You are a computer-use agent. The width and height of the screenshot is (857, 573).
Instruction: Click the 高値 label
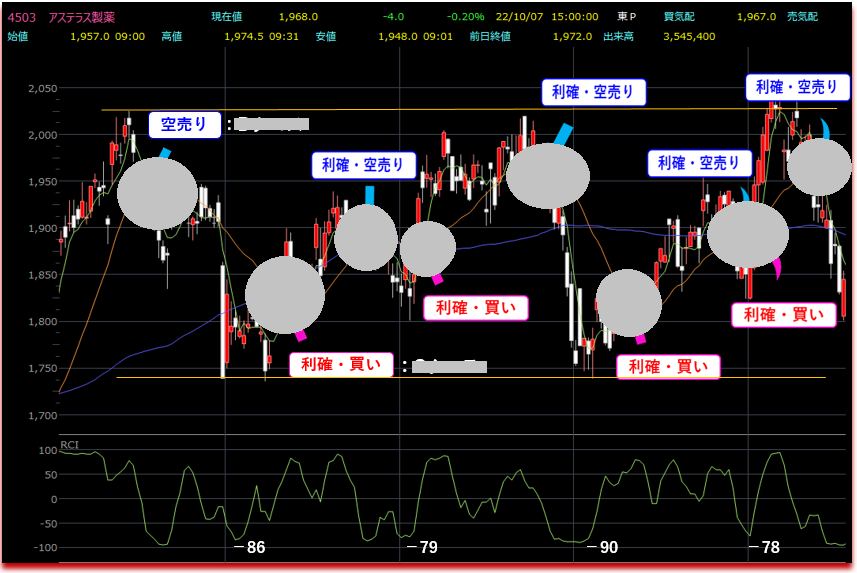pyautogui.click(x=172, y=37)
